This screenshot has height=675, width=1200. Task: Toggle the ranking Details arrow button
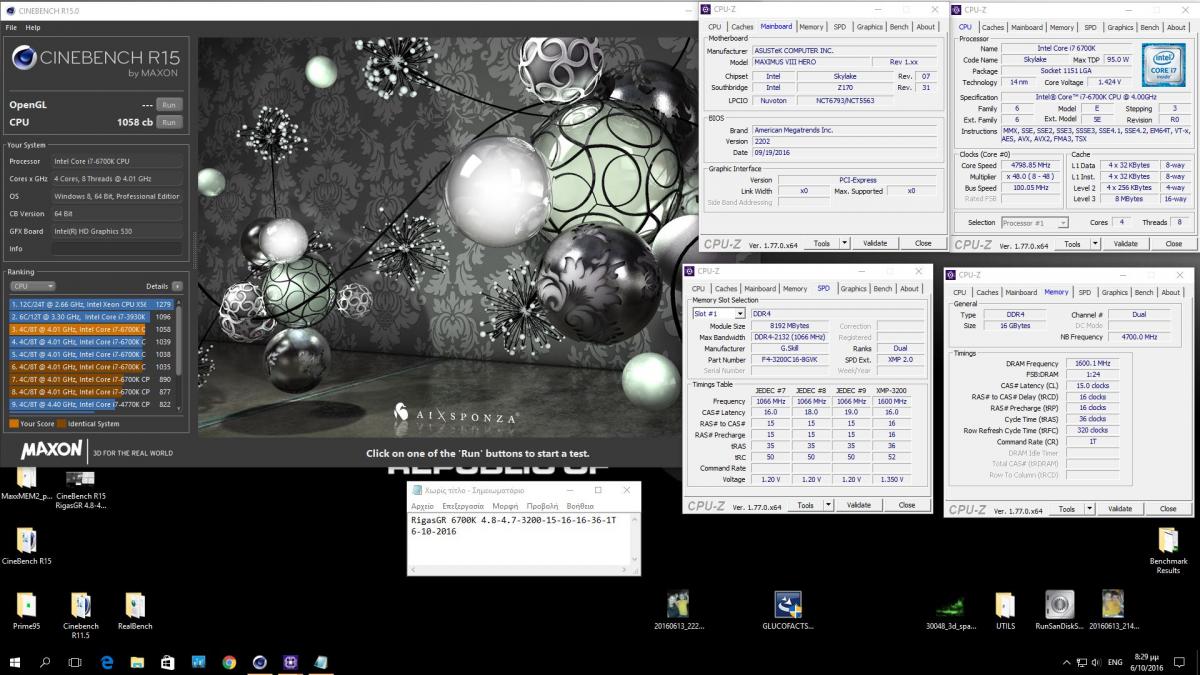(177, 285)
